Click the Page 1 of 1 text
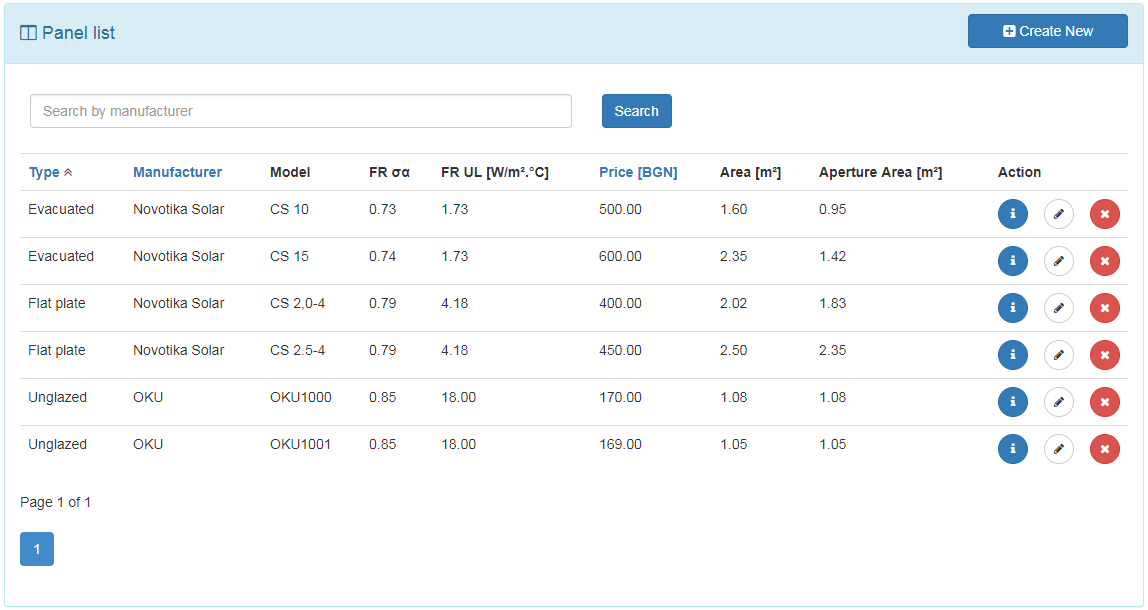 [x=56, y=502]
